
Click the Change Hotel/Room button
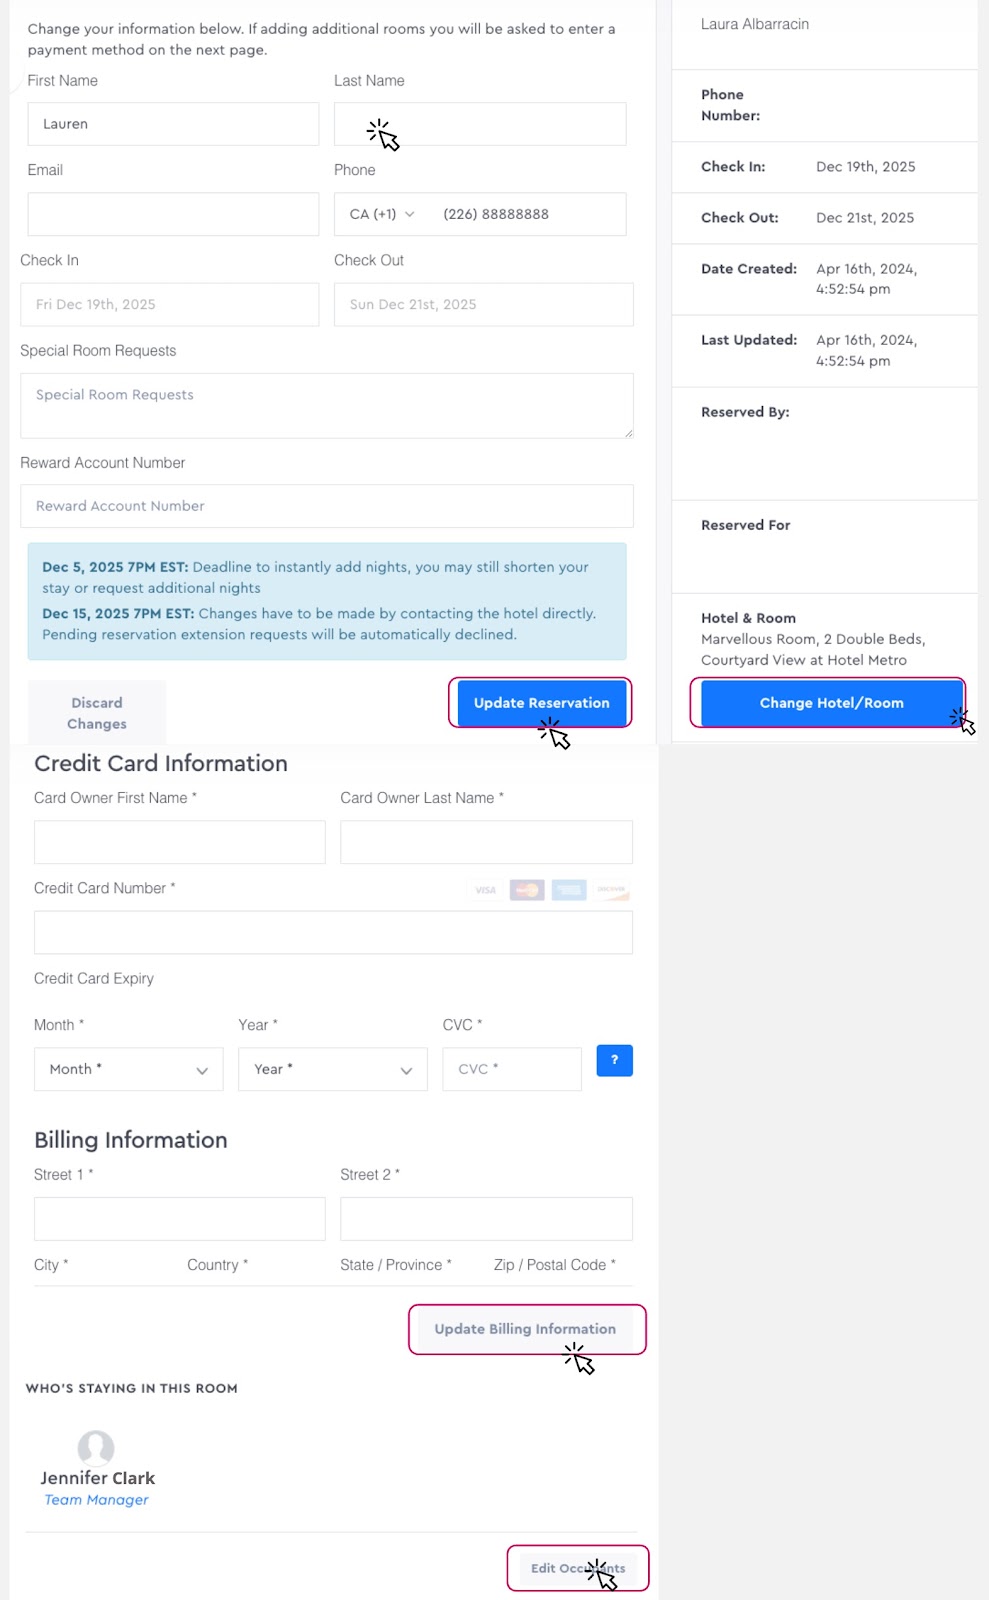coord(831,703)
